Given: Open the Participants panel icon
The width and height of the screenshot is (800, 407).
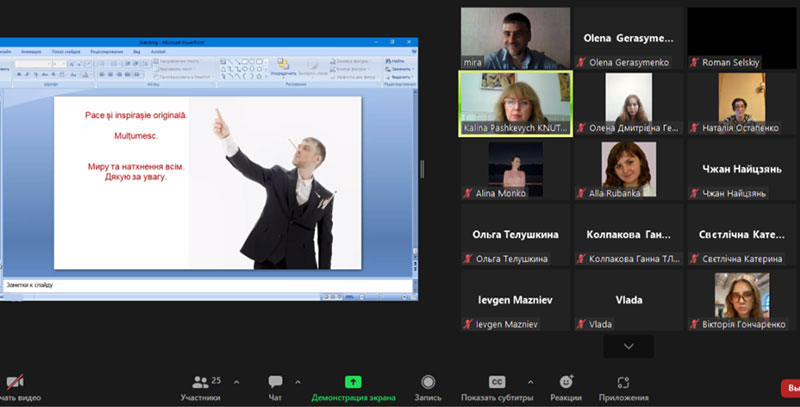Looking at the screenshot, I should coord(201,381).
